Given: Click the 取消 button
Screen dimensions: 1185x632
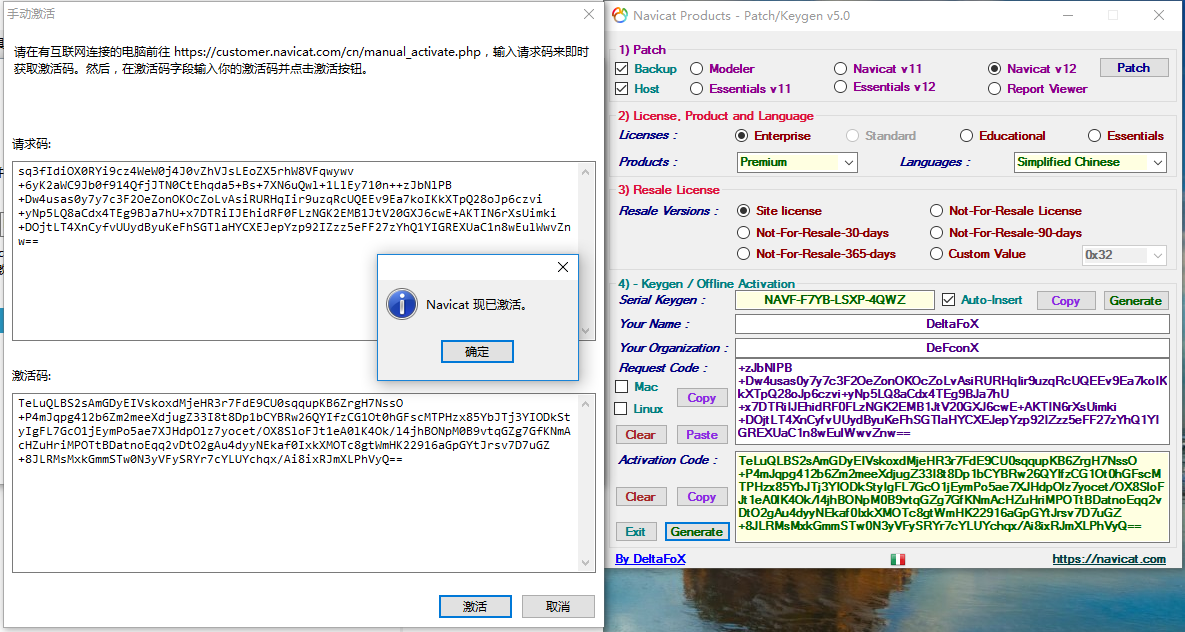Looking at the screenshot, I should pyautogui.click(x=558, y=606).
